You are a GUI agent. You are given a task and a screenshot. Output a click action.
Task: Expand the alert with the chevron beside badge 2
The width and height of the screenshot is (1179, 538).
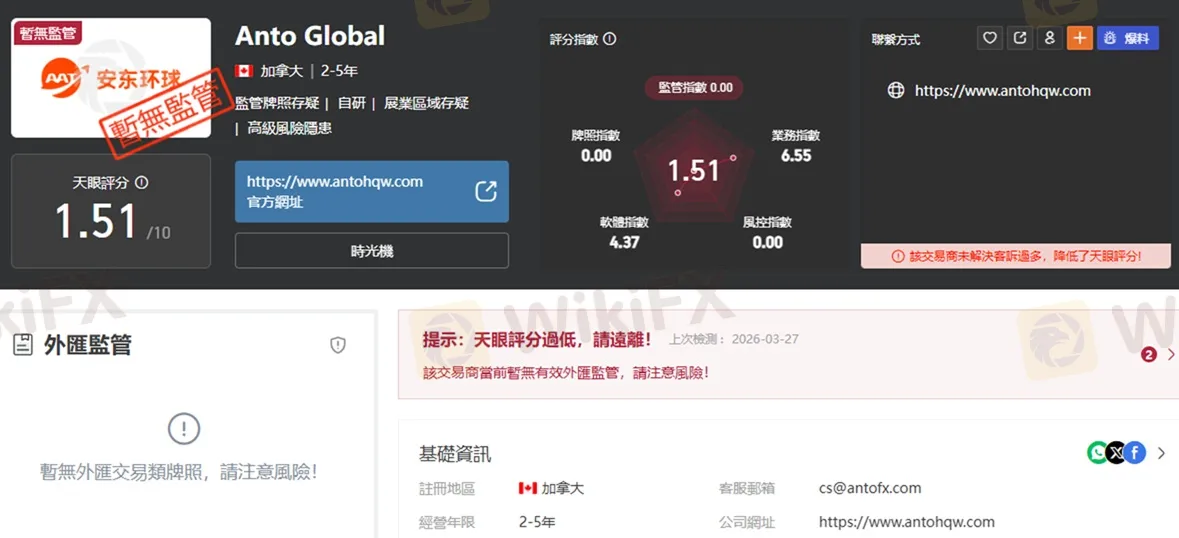(1170, 354)
